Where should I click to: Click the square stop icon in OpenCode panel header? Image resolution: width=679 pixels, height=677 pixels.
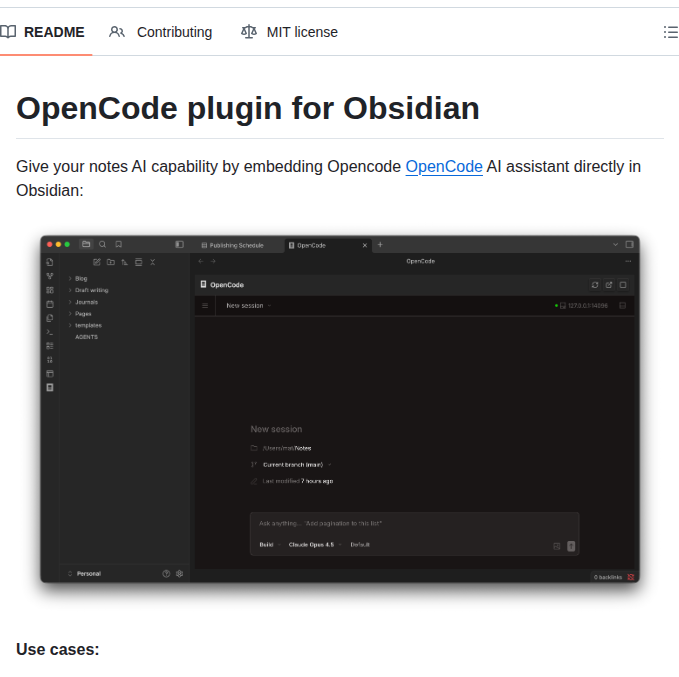pyautogui.click(x=623, y=285)
